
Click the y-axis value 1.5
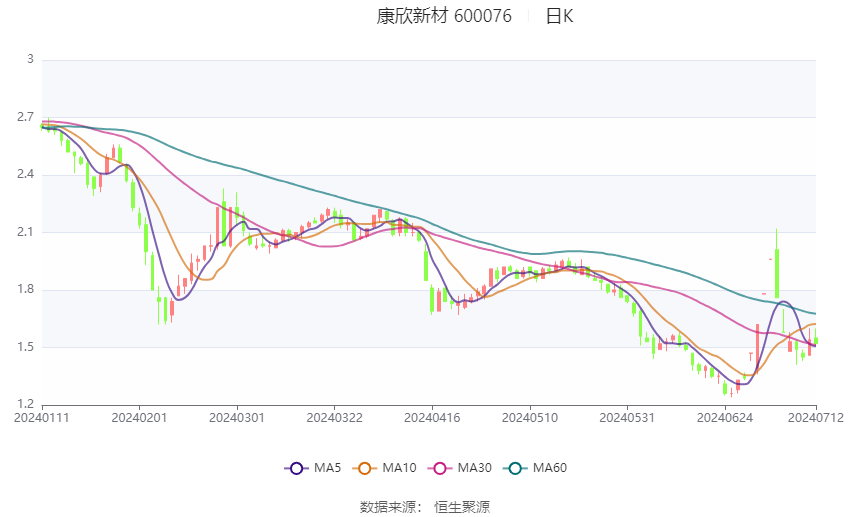[x=25, y=347]
